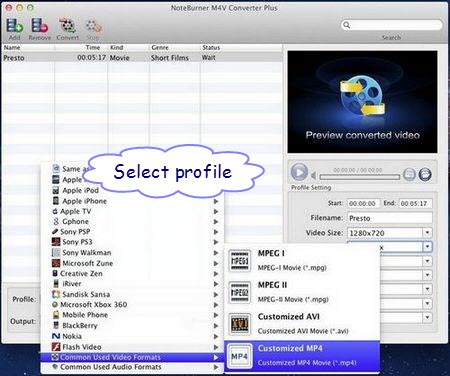
Task: Expand Common Used Audio Formats arrow
Action: click(216, 367)
